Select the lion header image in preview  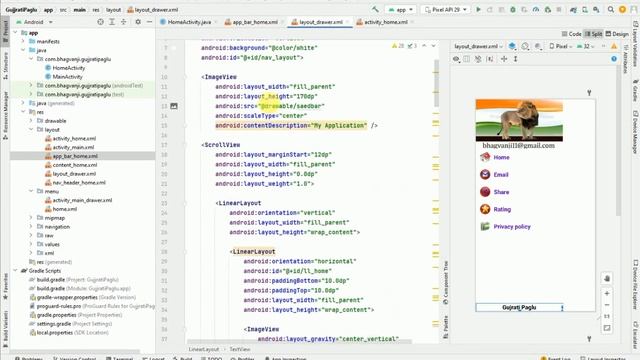pos(519,120)
